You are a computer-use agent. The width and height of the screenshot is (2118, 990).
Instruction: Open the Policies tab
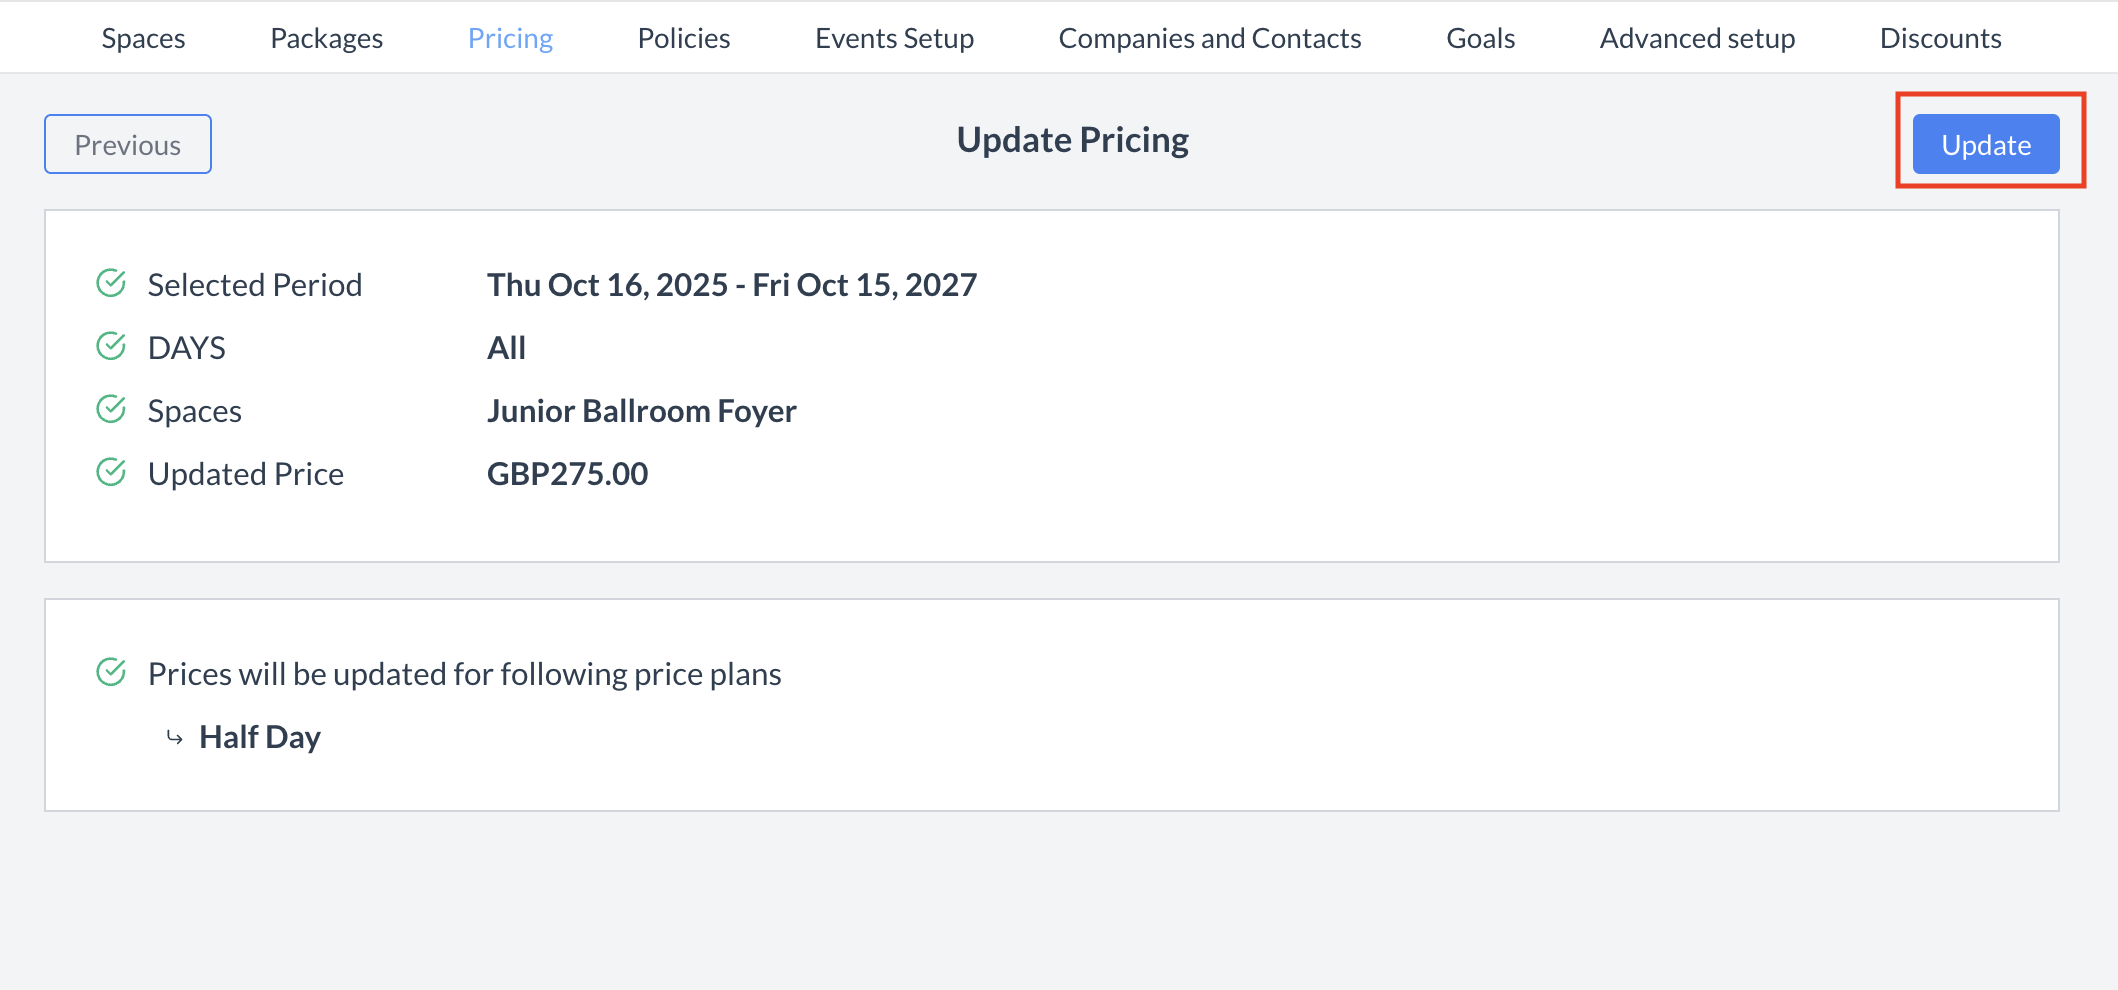tap(683, 37)
